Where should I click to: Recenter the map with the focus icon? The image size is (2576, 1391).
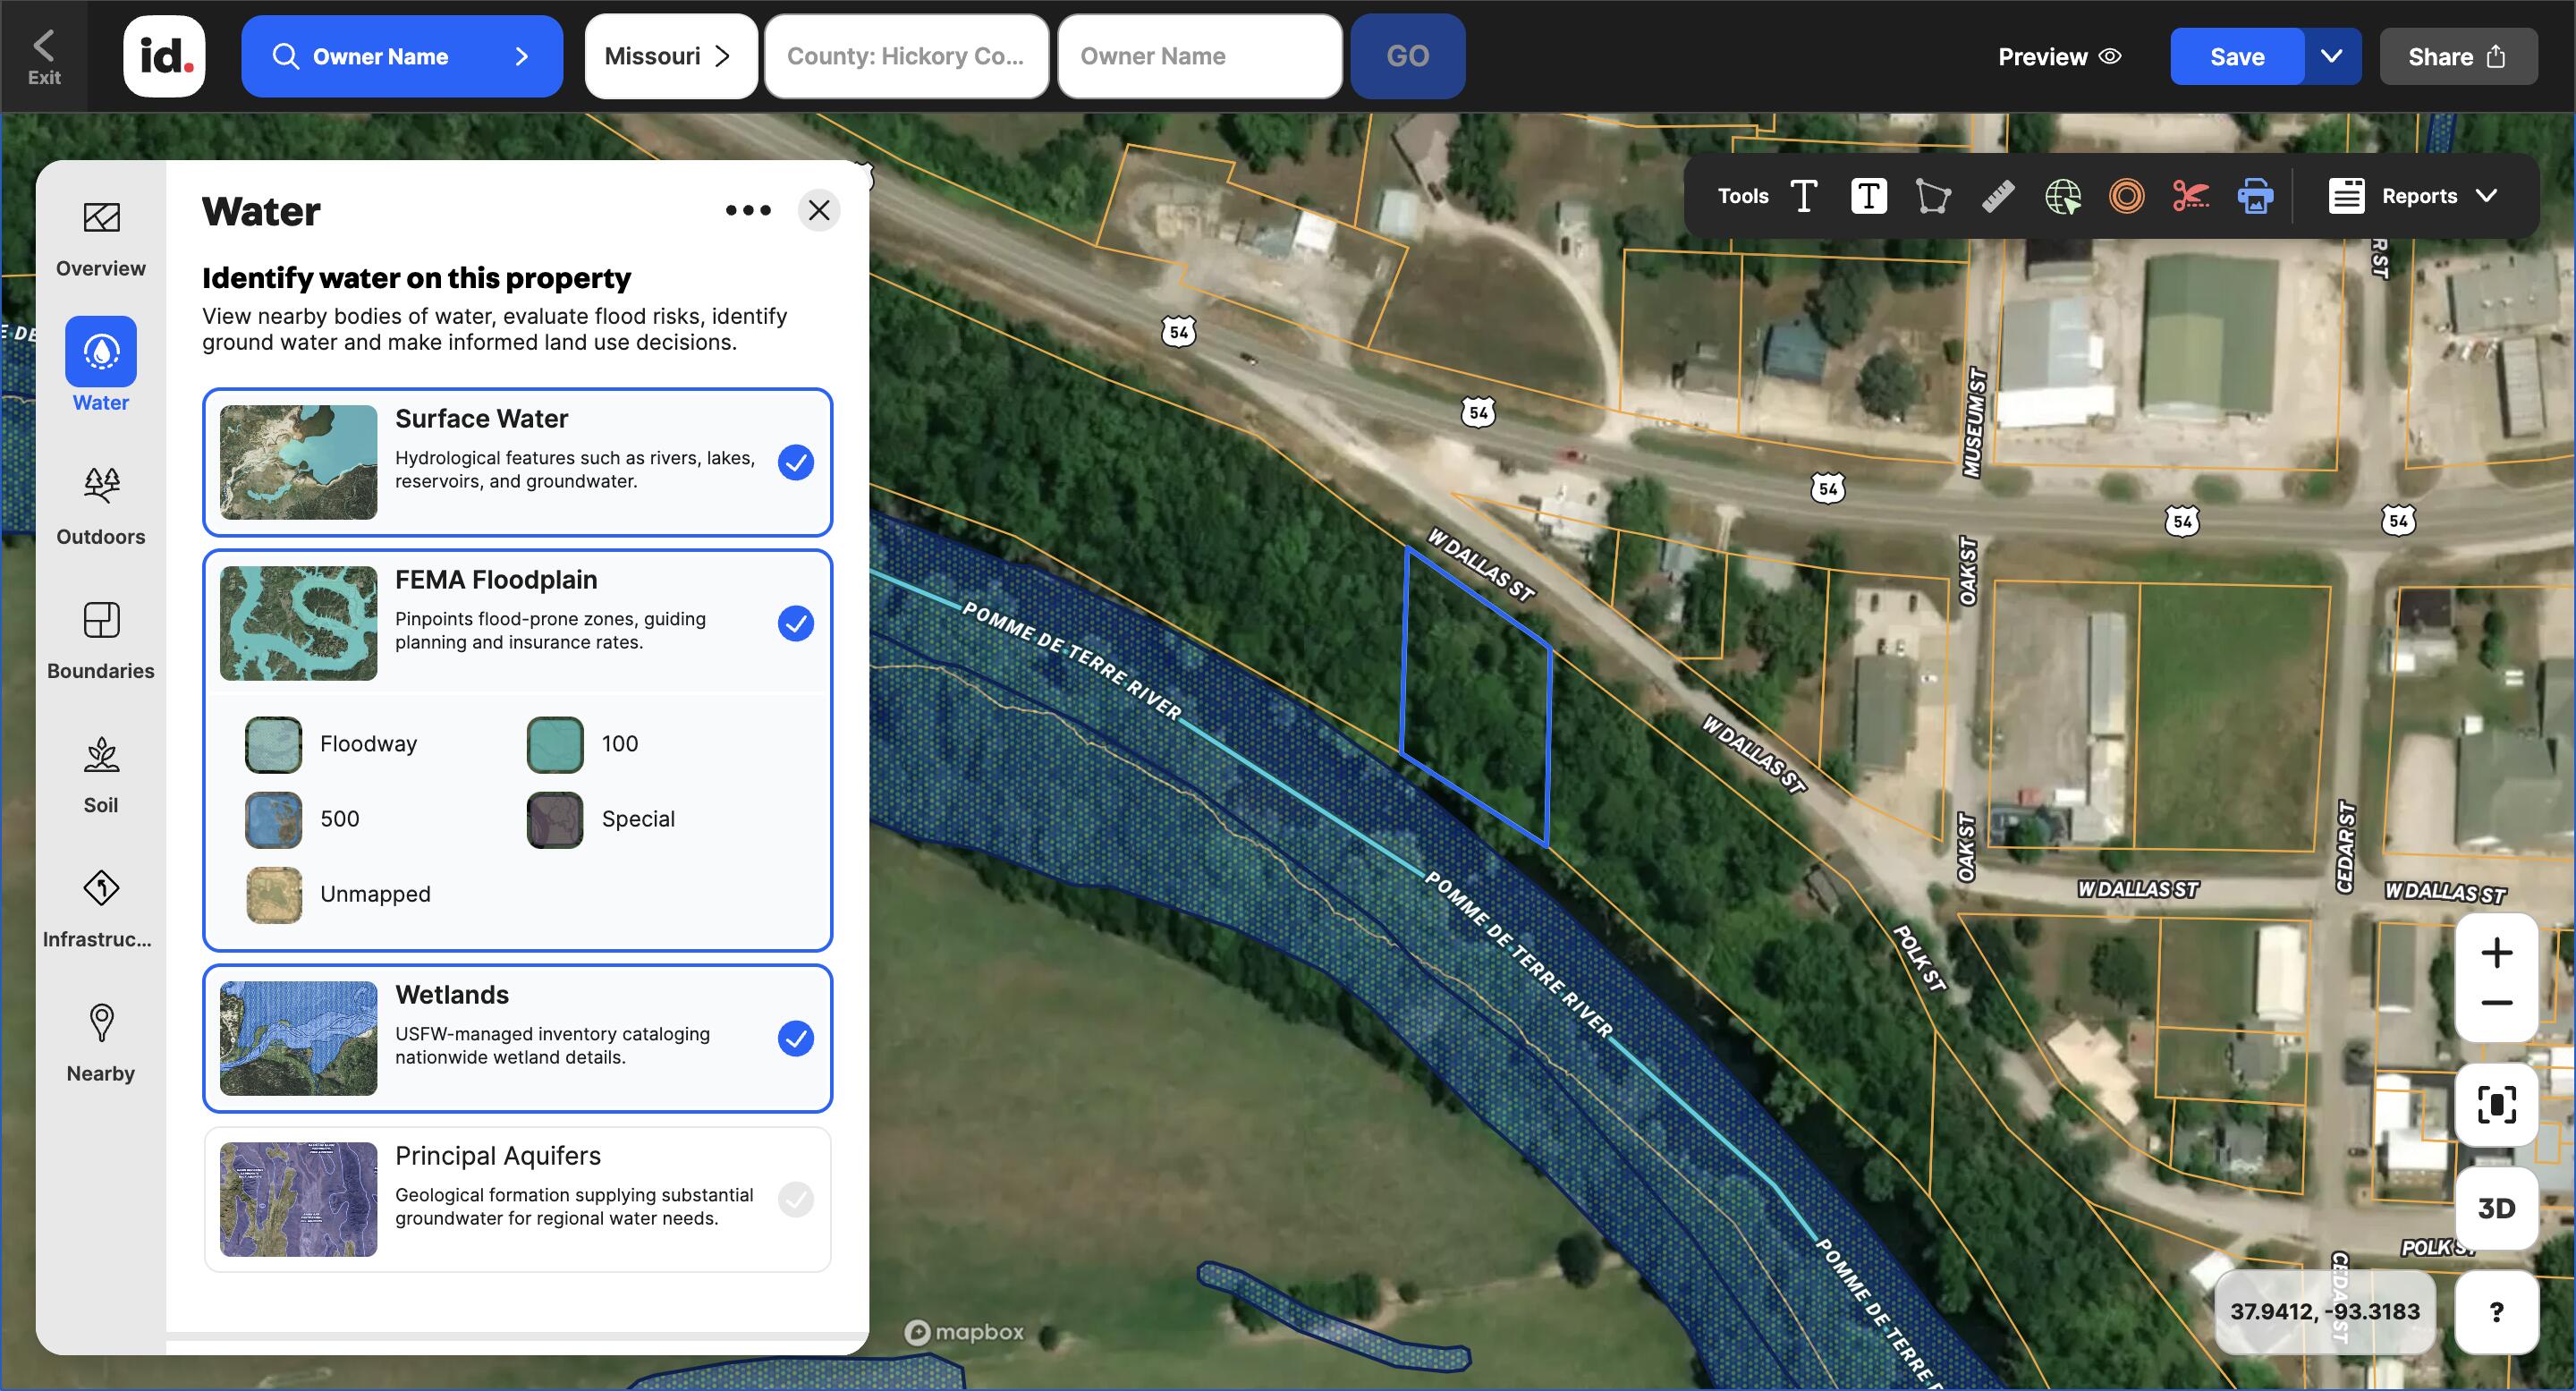tap(2496, 1105)
